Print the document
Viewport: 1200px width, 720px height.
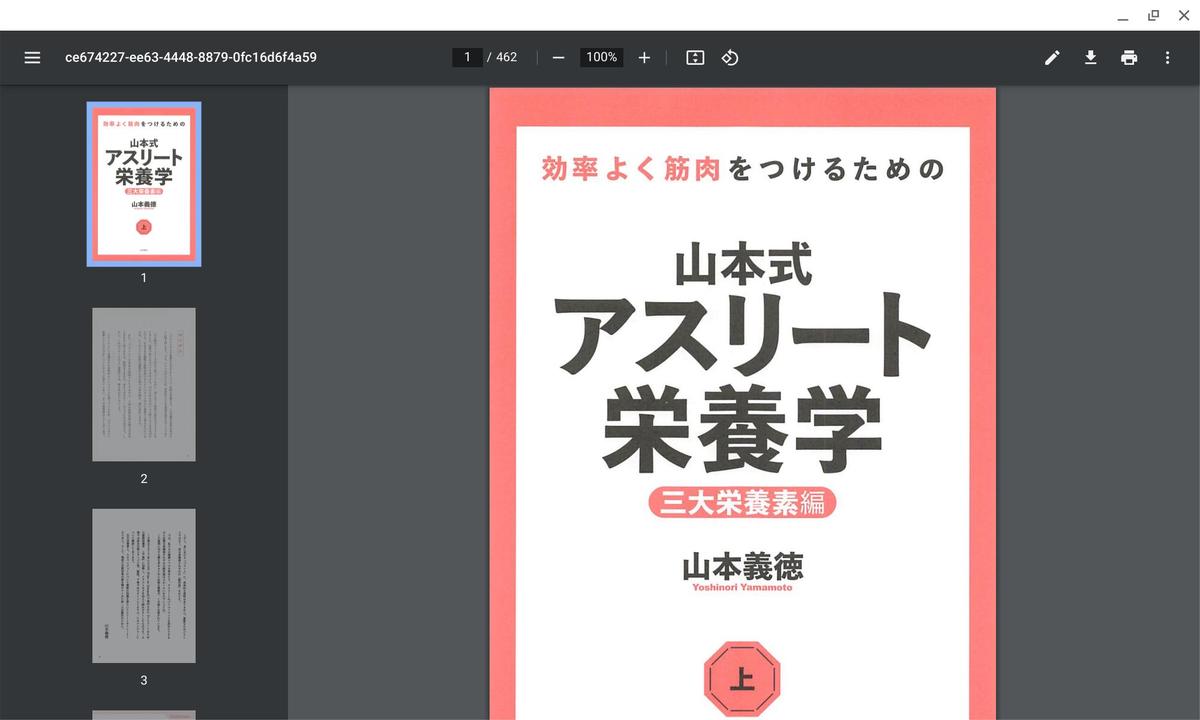click(x=1129, y=58)
